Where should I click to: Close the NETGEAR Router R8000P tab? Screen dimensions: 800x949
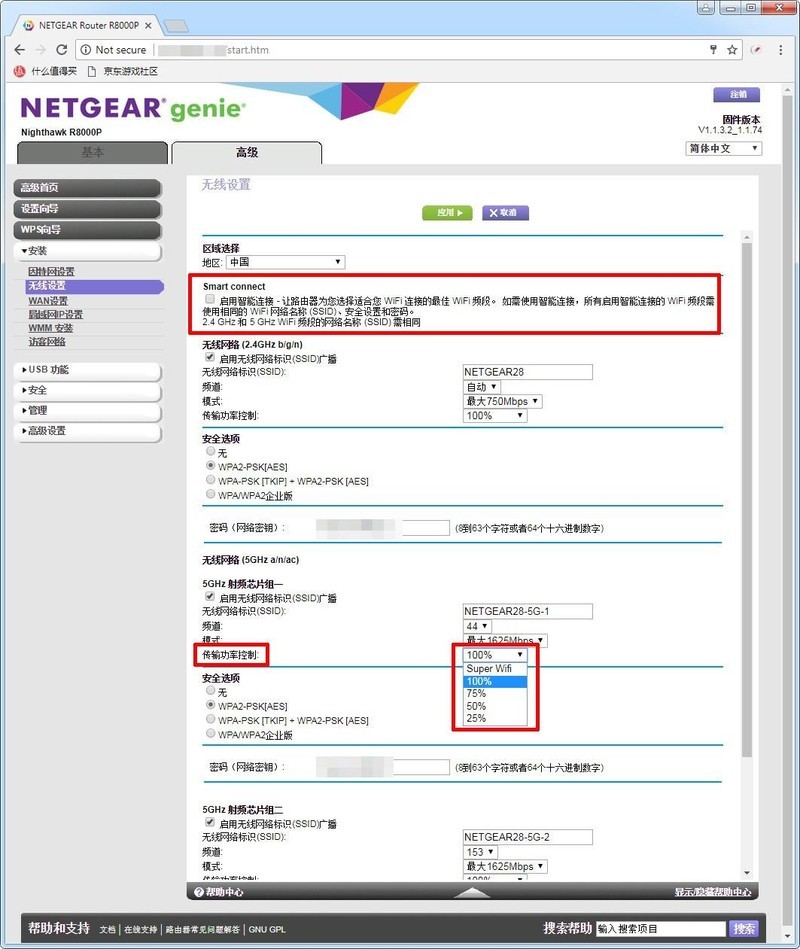tap(148, 25)
